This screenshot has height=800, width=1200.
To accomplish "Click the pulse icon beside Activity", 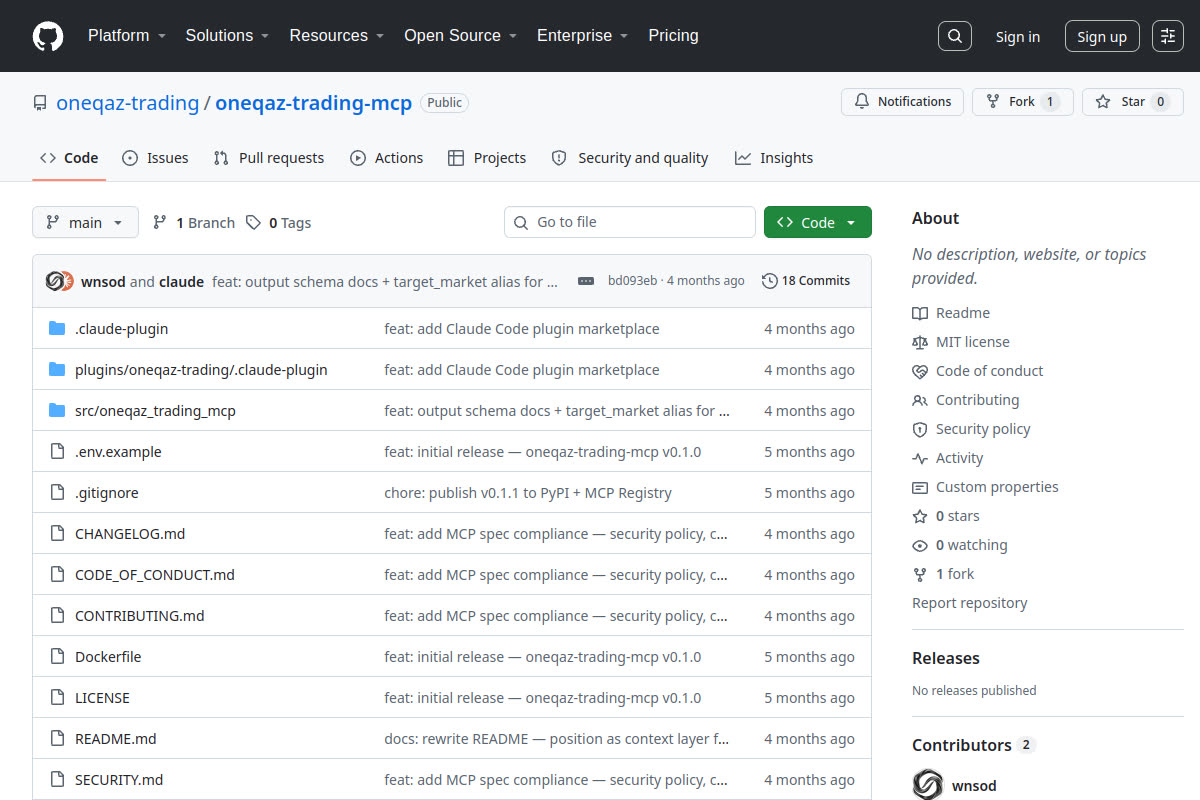I will point(920,458).
